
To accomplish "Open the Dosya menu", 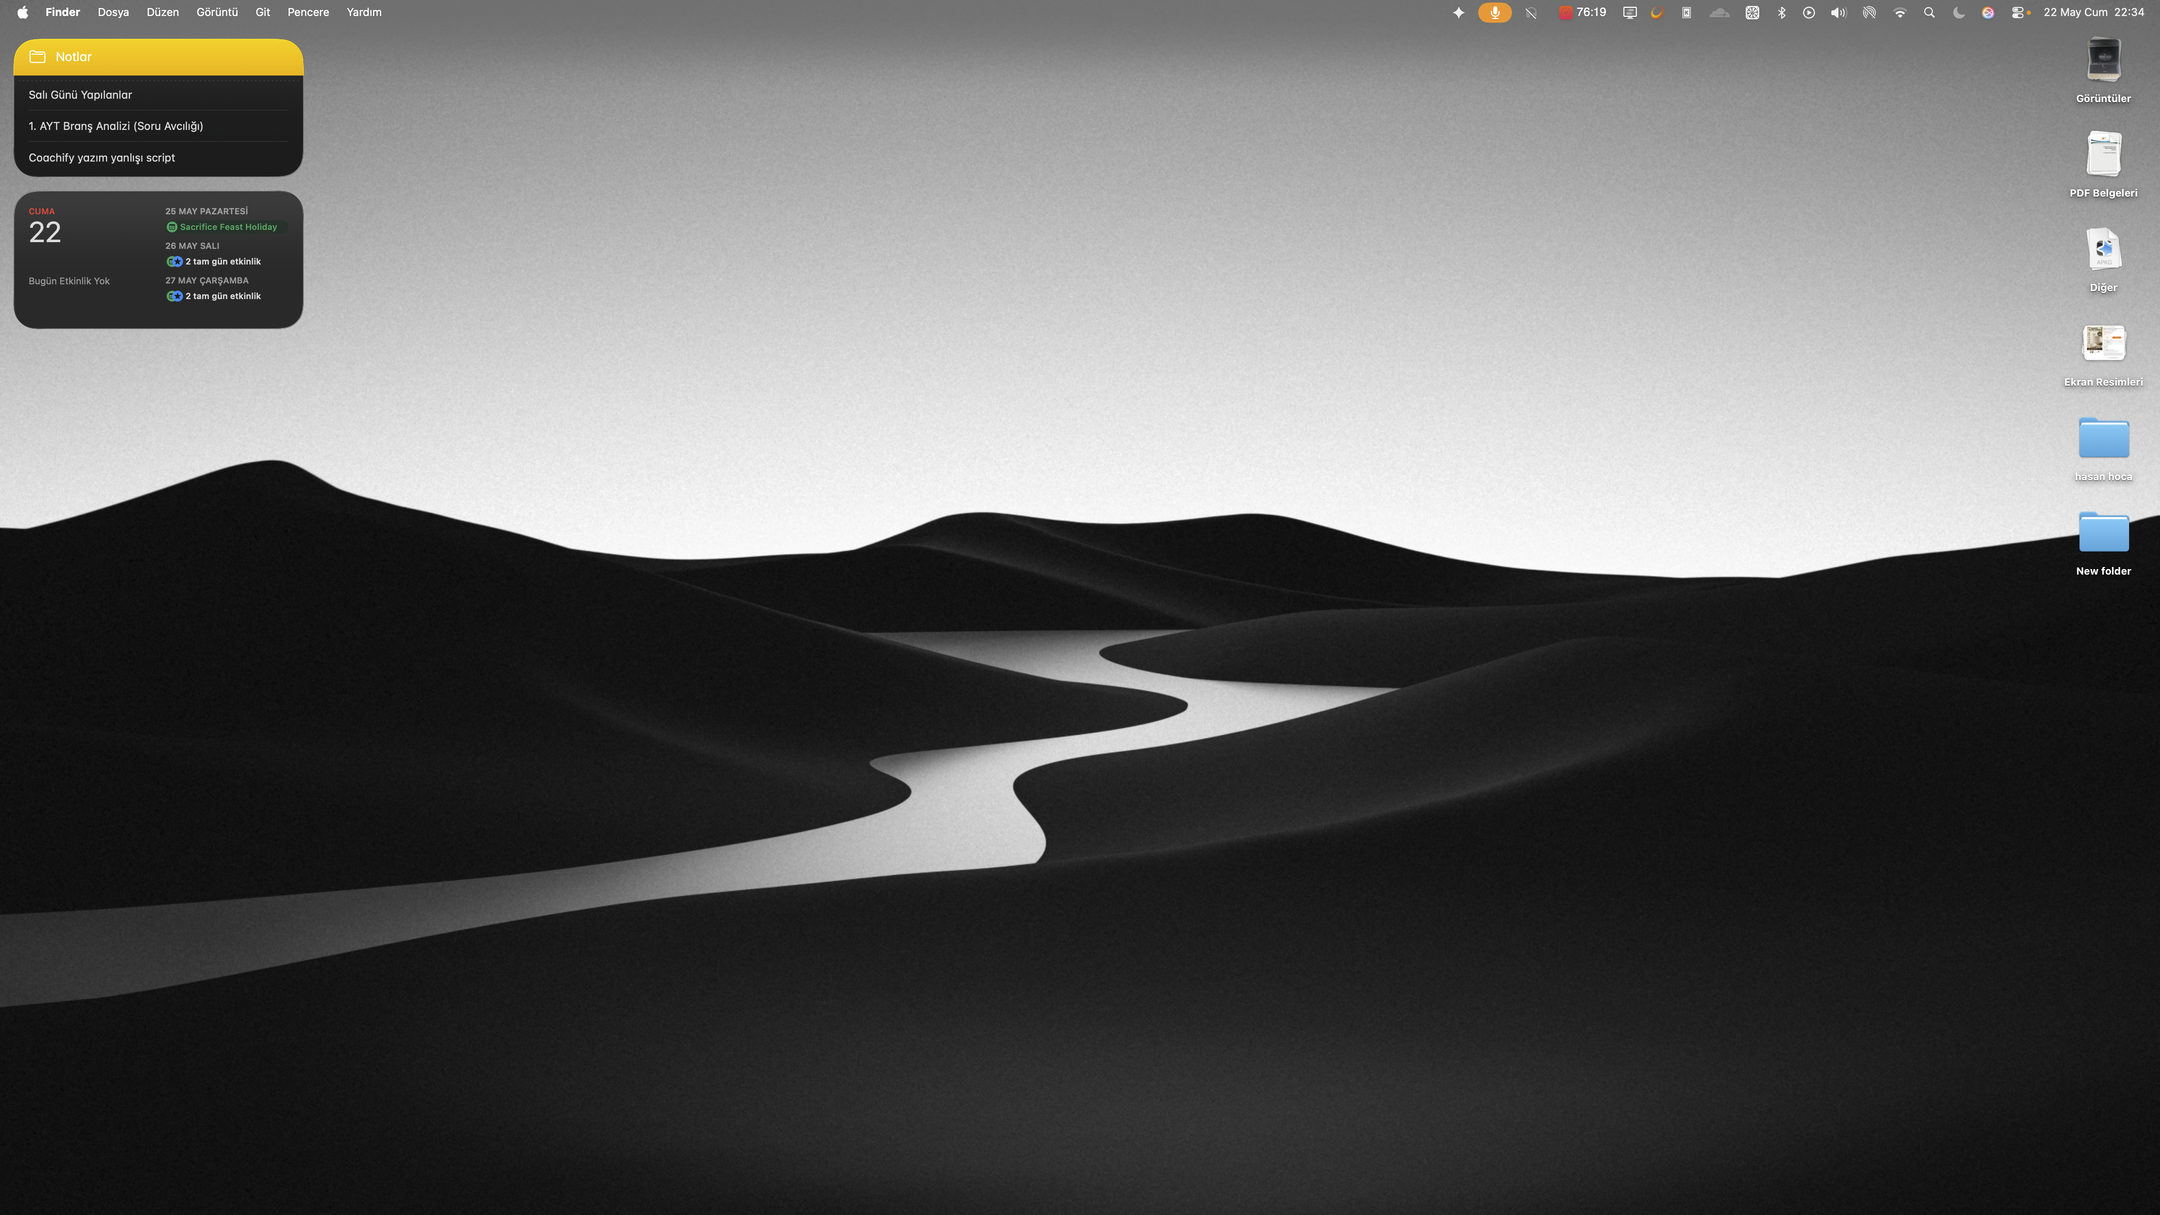I will (113, 12).
